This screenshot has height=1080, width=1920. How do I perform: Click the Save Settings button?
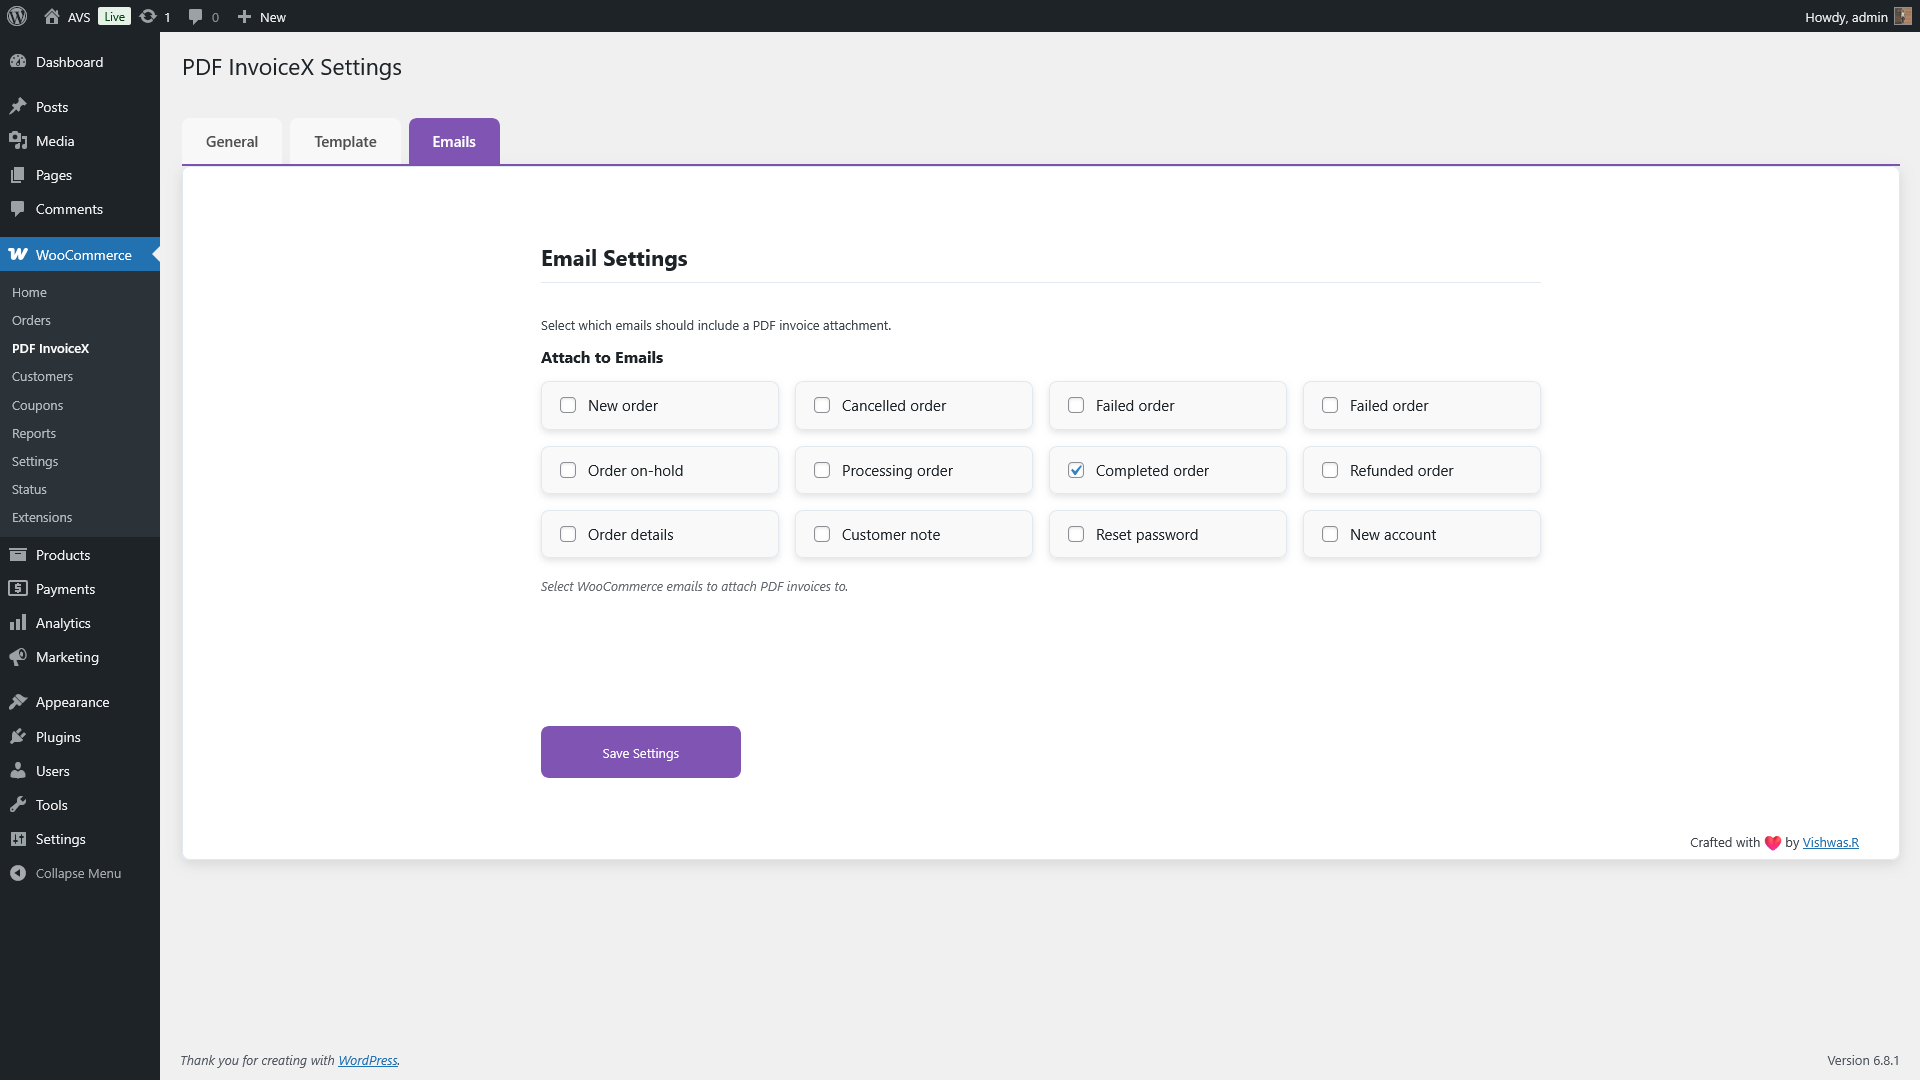click(641, 752)
